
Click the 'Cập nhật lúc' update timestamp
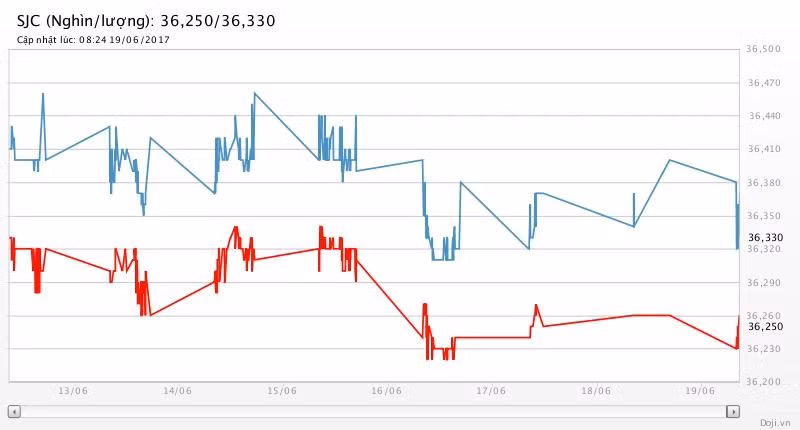(93, 40)
